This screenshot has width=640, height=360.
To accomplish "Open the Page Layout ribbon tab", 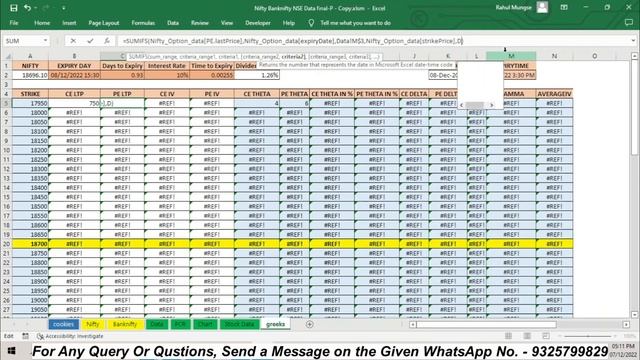I will coord(104,23).
